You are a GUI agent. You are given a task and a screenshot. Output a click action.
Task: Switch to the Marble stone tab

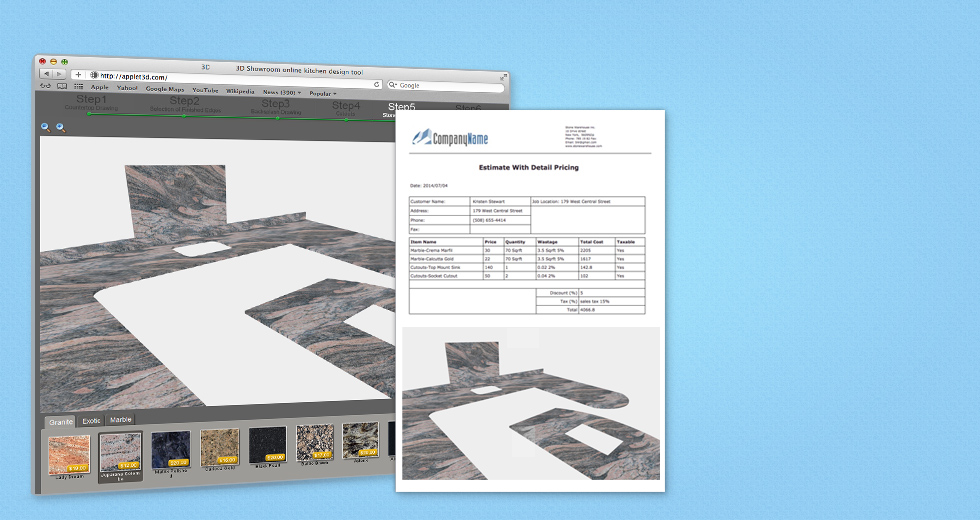[x=120, y=420]
